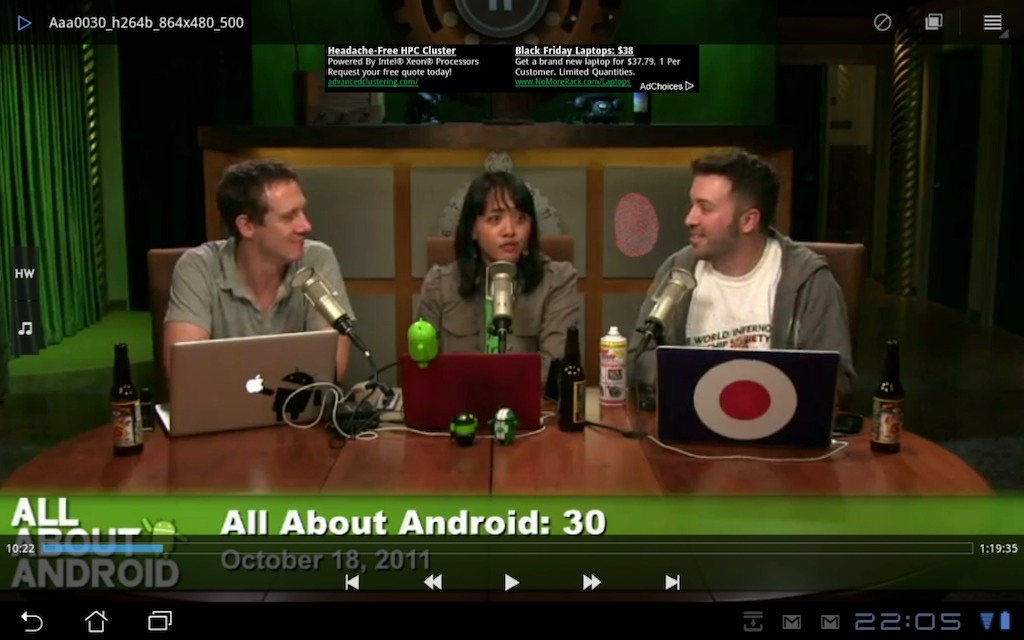This screenshot has width=1024, height=640.
Task: Fast forward the video
Action: coord(592,582)
